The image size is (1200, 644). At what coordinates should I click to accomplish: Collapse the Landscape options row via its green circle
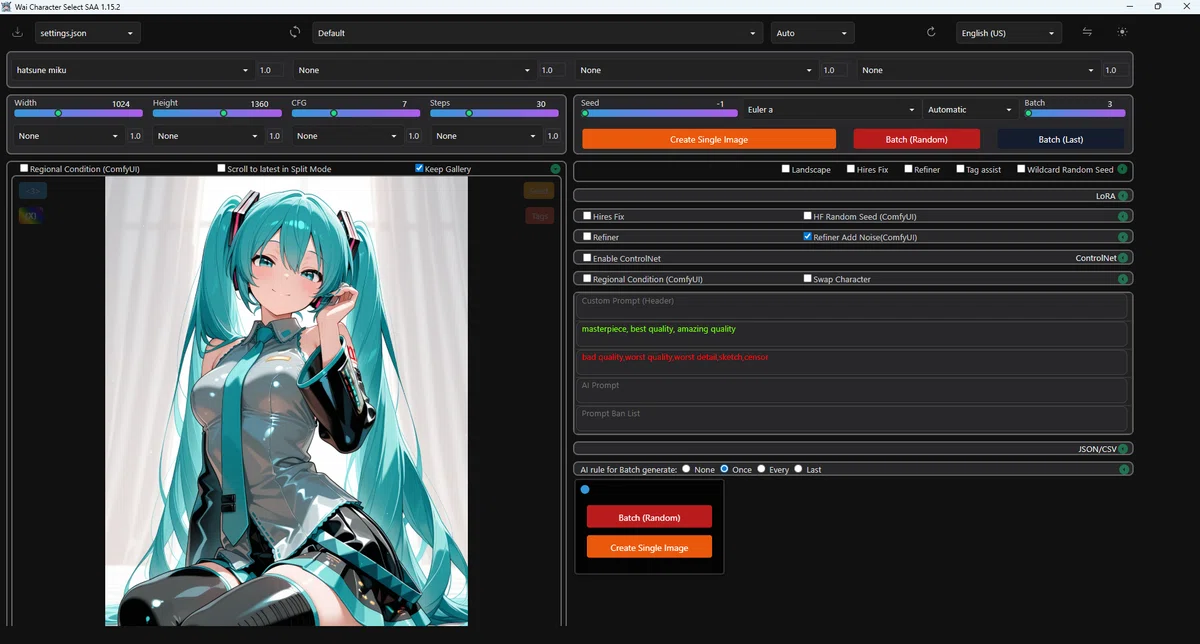[1123, 169]
